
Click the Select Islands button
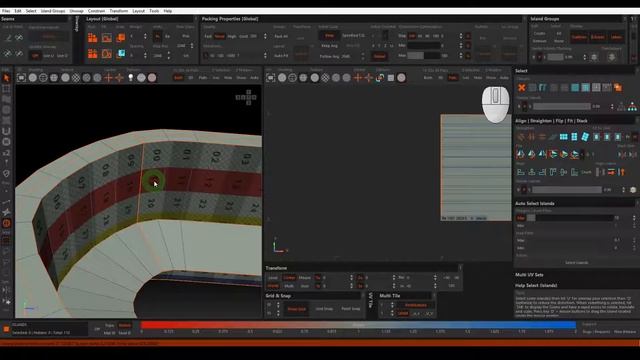click(576, 263)
